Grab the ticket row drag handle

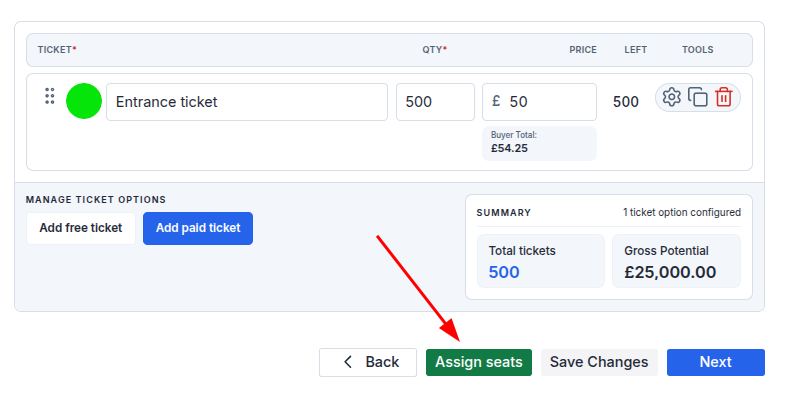click(50, 96)
